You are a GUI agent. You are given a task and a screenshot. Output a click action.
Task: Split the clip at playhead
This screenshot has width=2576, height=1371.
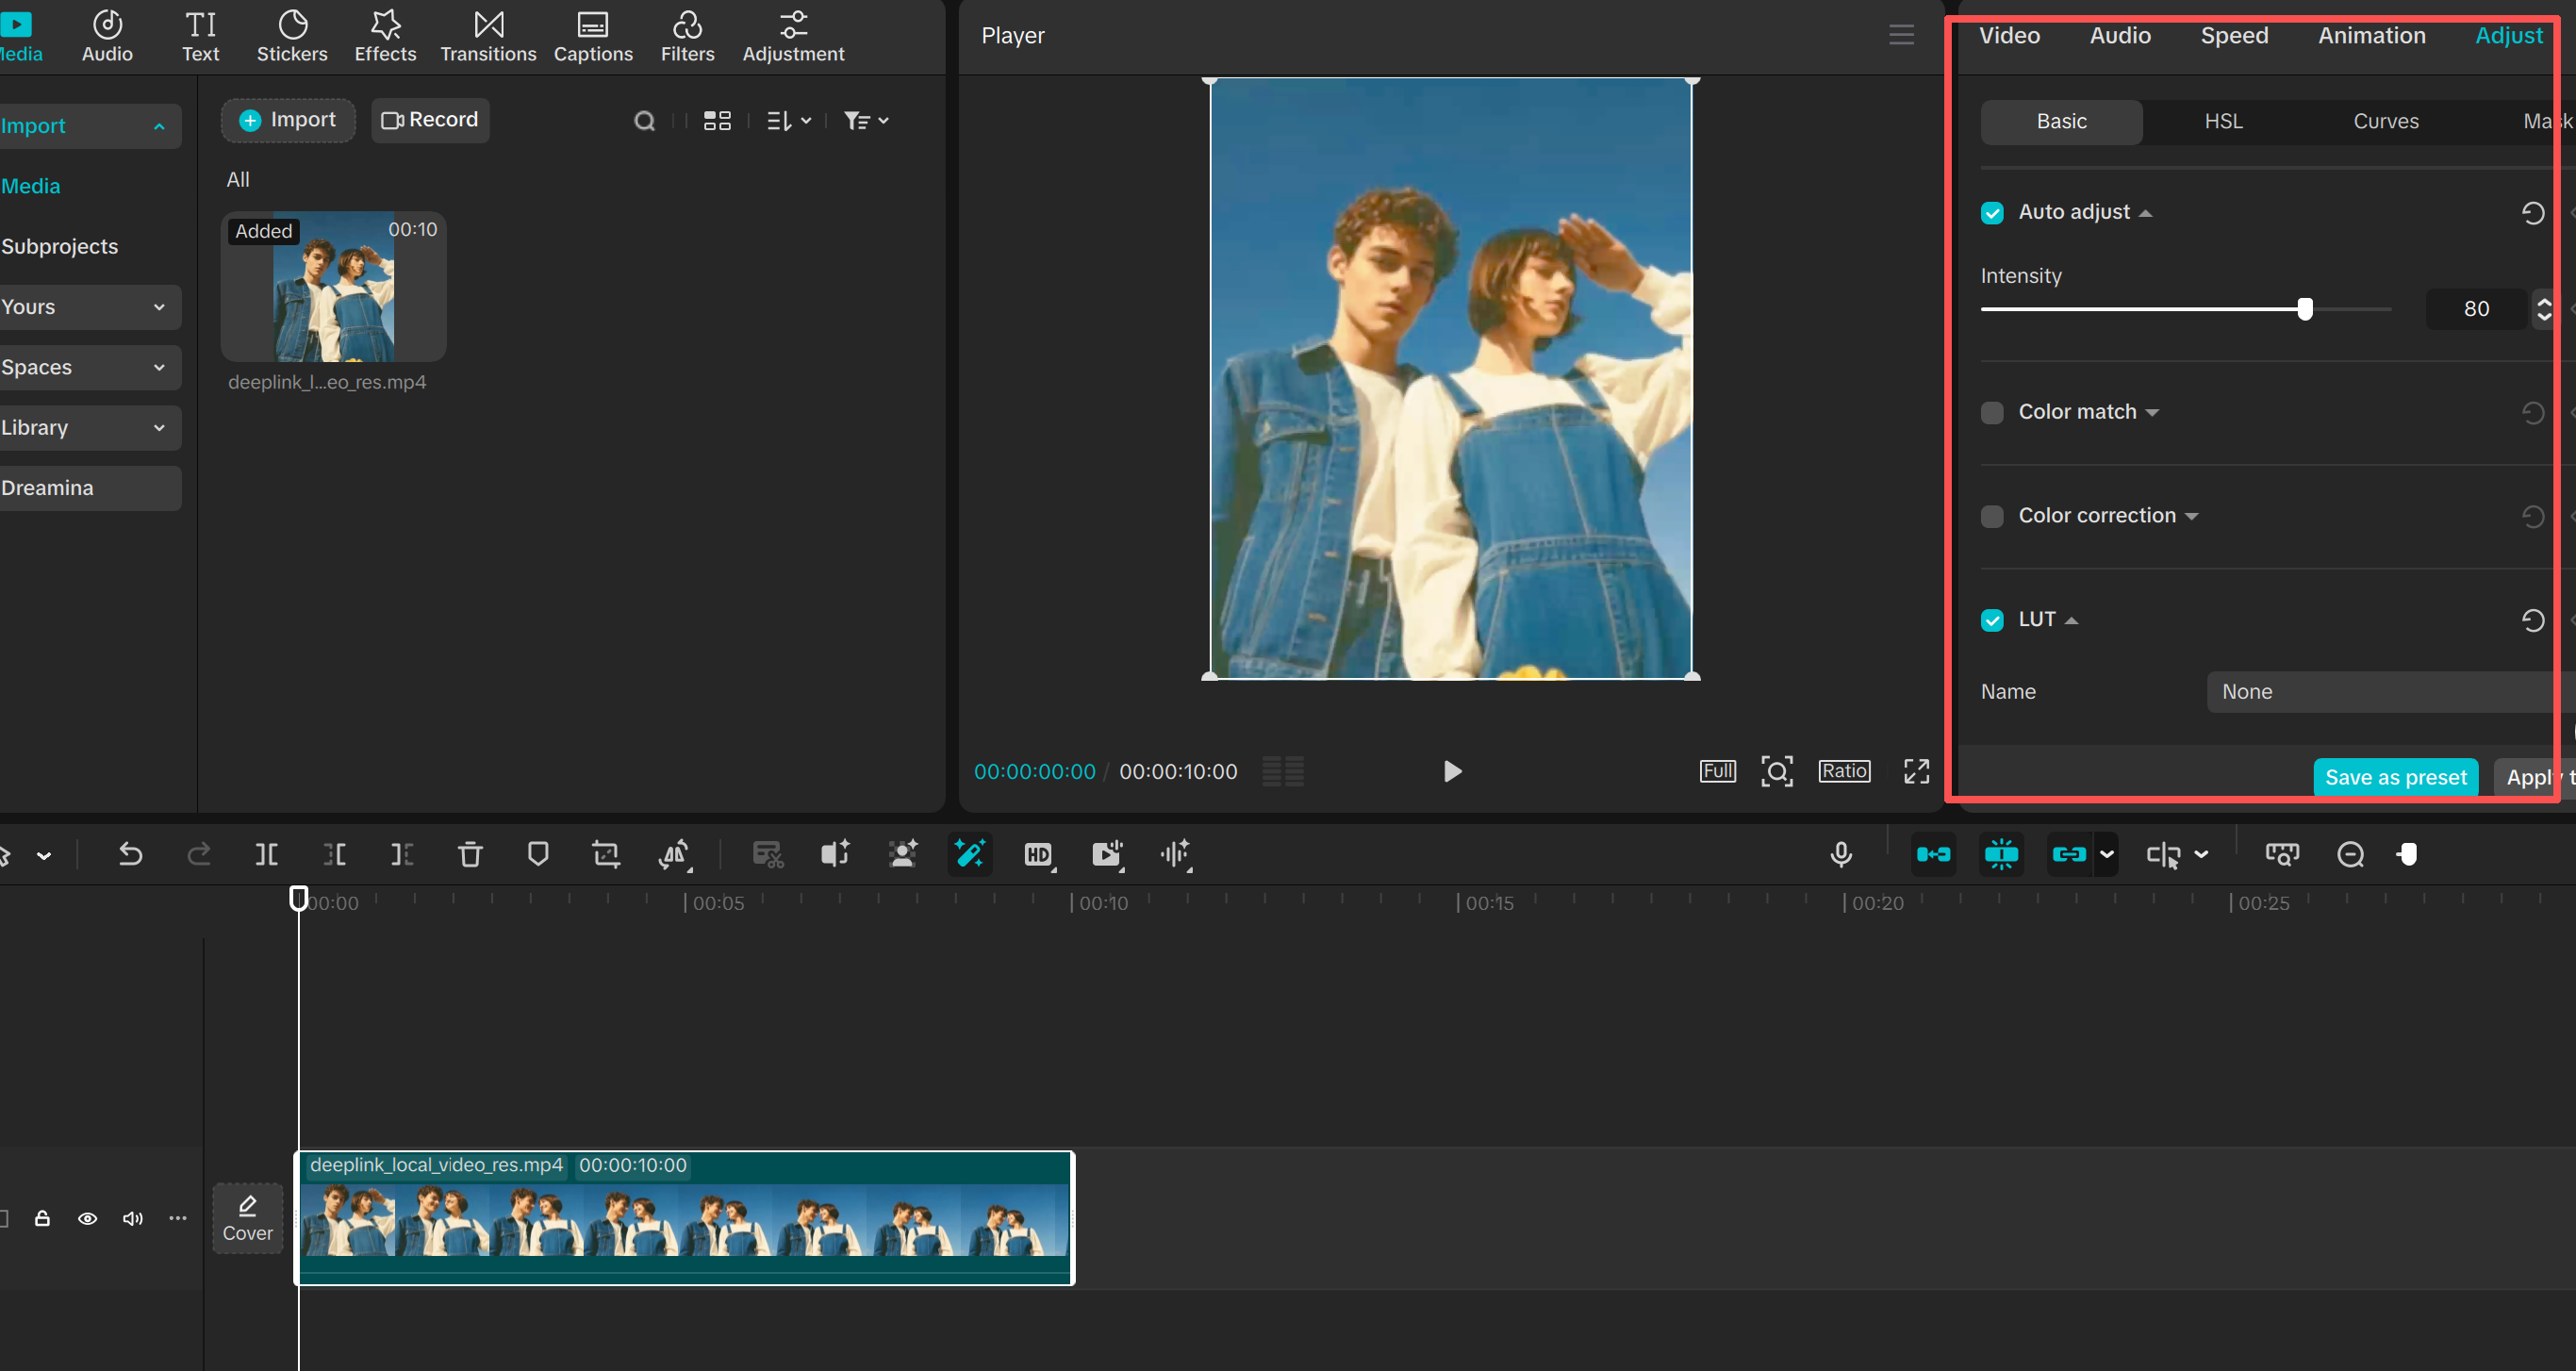[x=266, y=855]
